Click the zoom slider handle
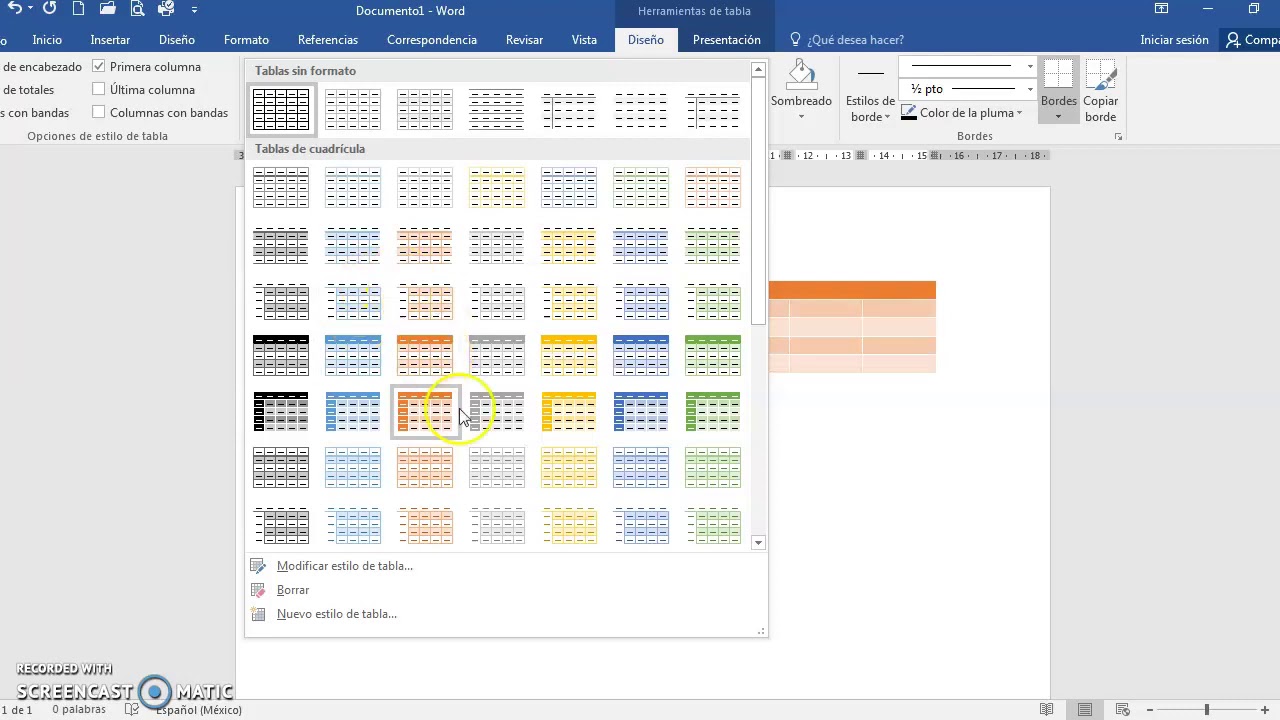This screenshot has height=720, width=1280. (1206, 710)
